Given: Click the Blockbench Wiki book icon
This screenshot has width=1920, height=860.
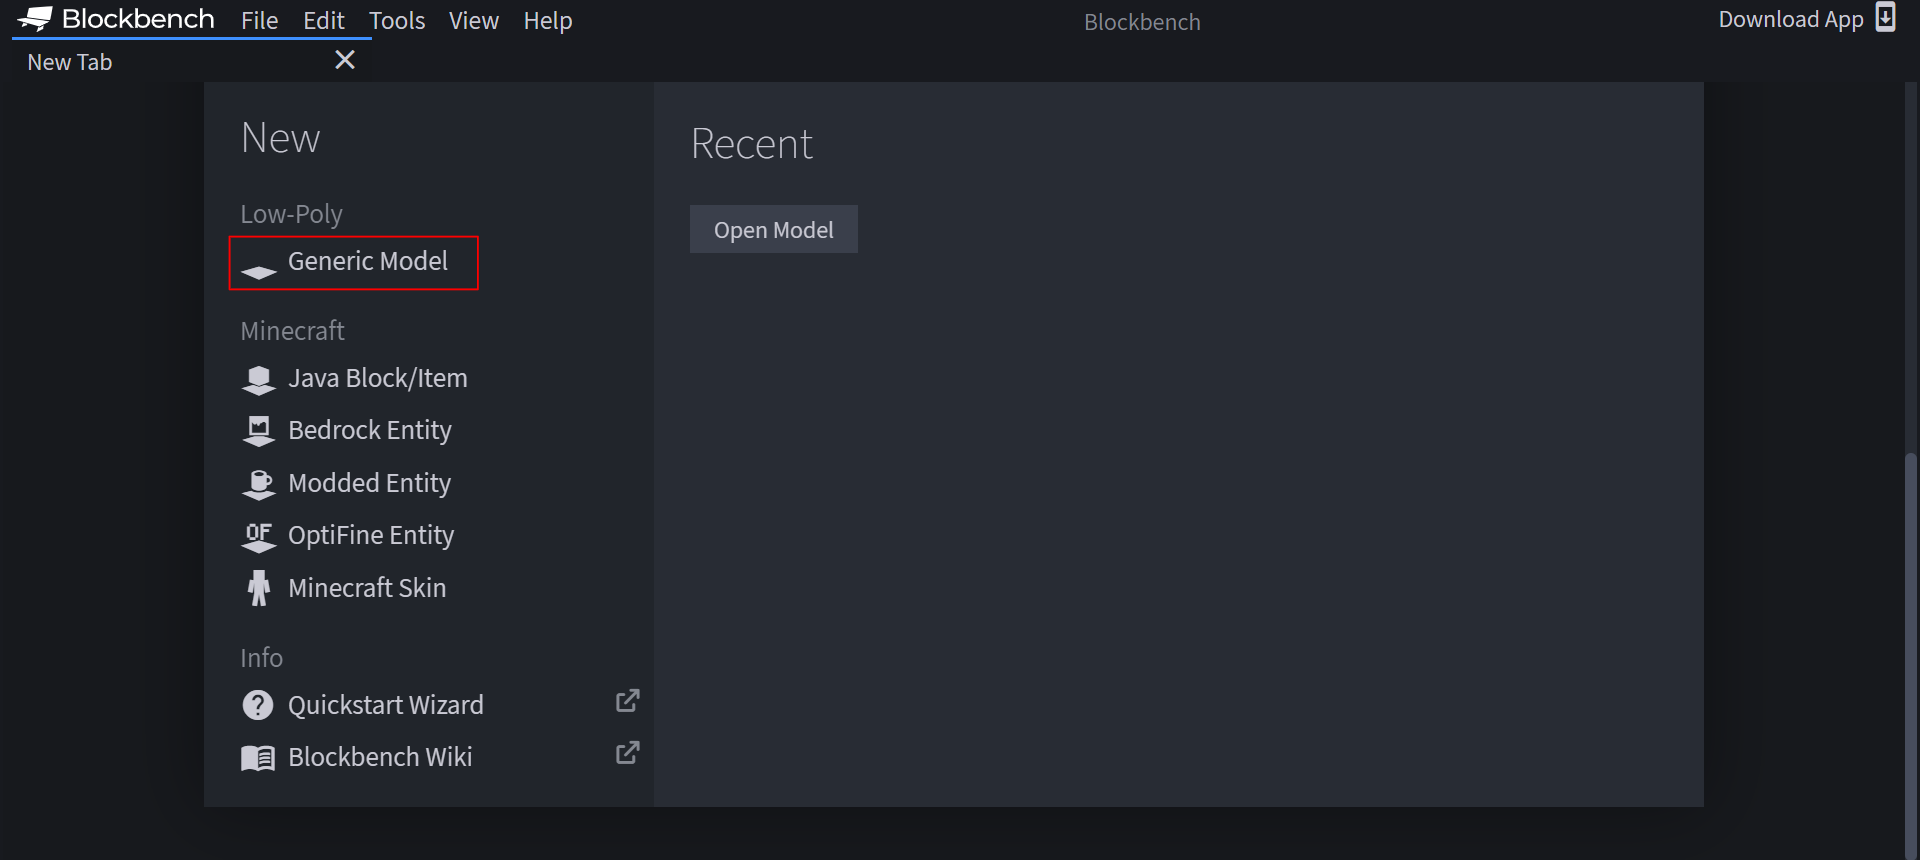Looking at the screenshot, I should pos(258,758).
